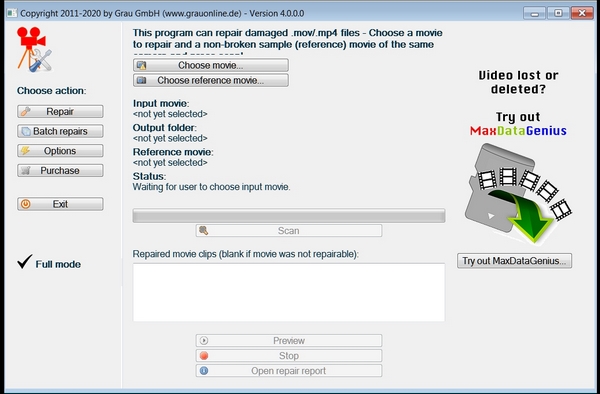Maximize the window
The image size is (600, 394).
[x=558, y=13]
